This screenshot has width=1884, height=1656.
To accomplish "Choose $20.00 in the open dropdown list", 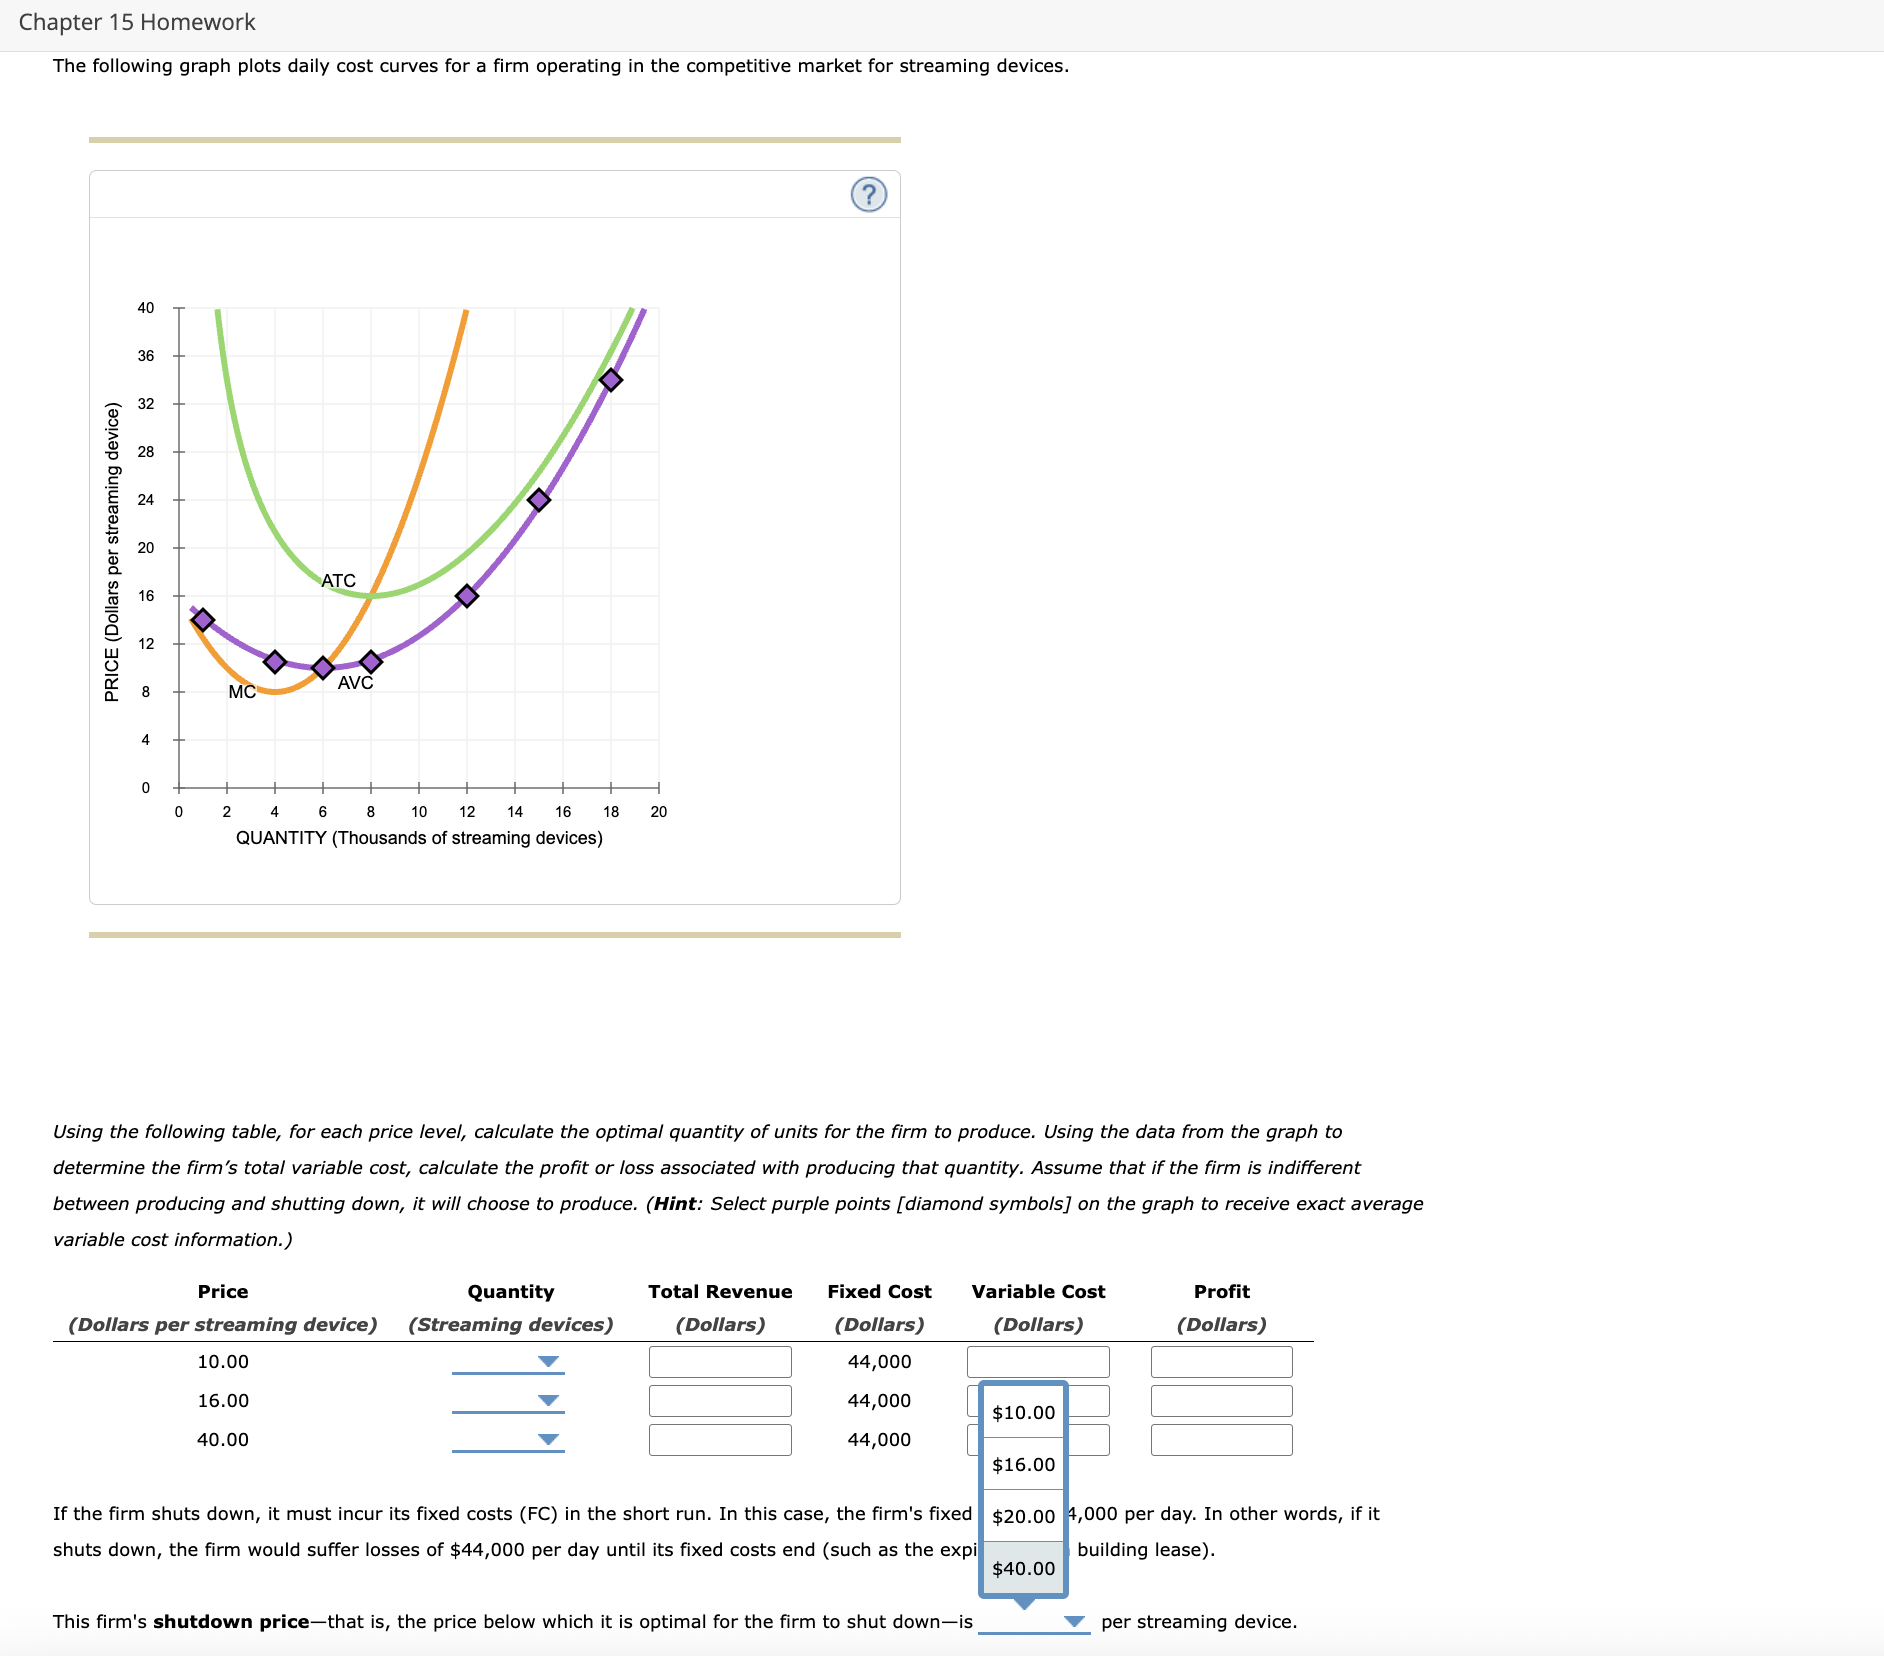I will (x=1022, y=1516).
